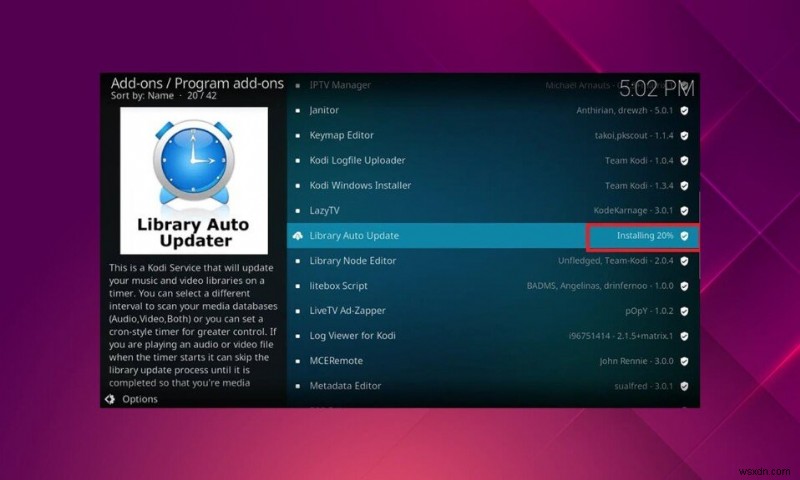Screen dimensions: 800x480
Task: Click verified shield for Log Viewer for Kodi
Action: point(684,336)
